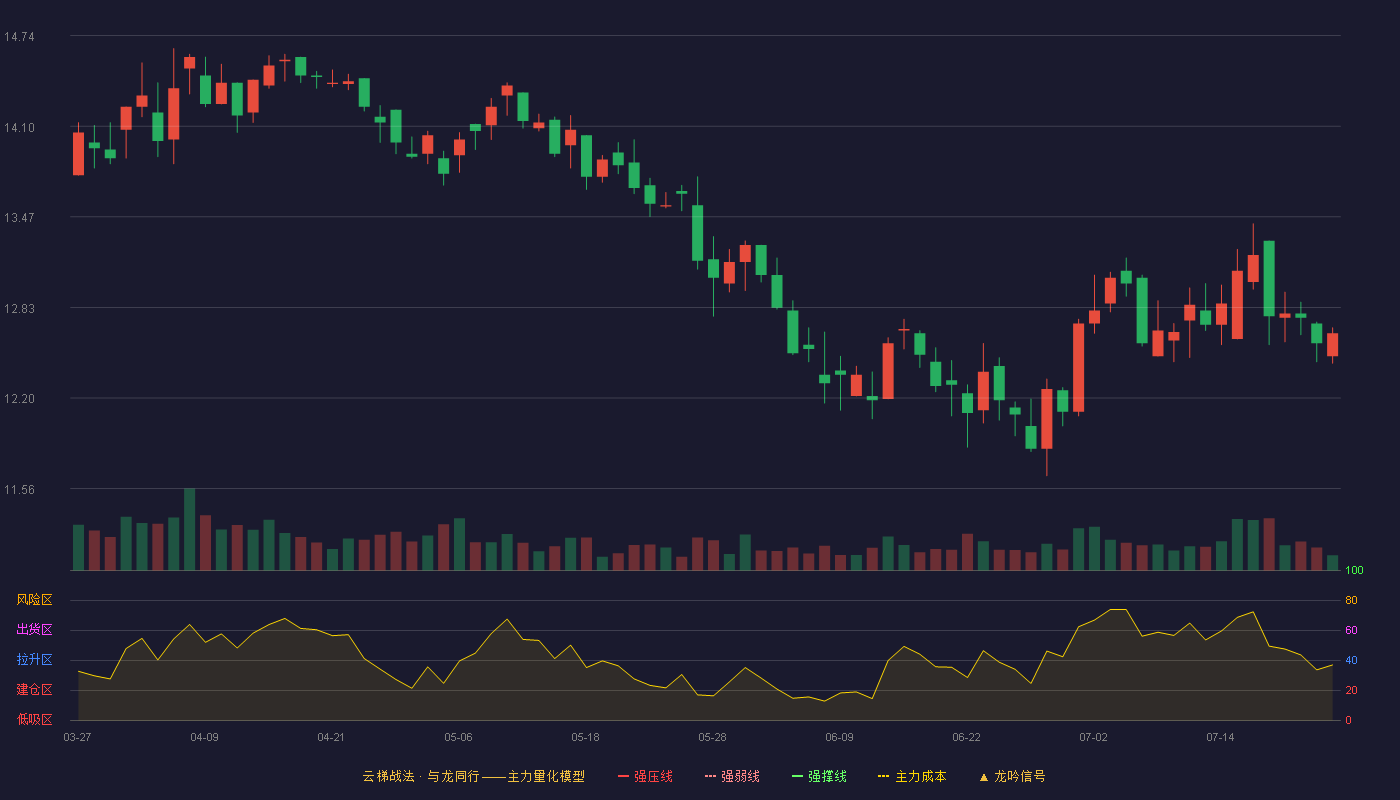Click the 14.10 price axis label

point(19,127)
